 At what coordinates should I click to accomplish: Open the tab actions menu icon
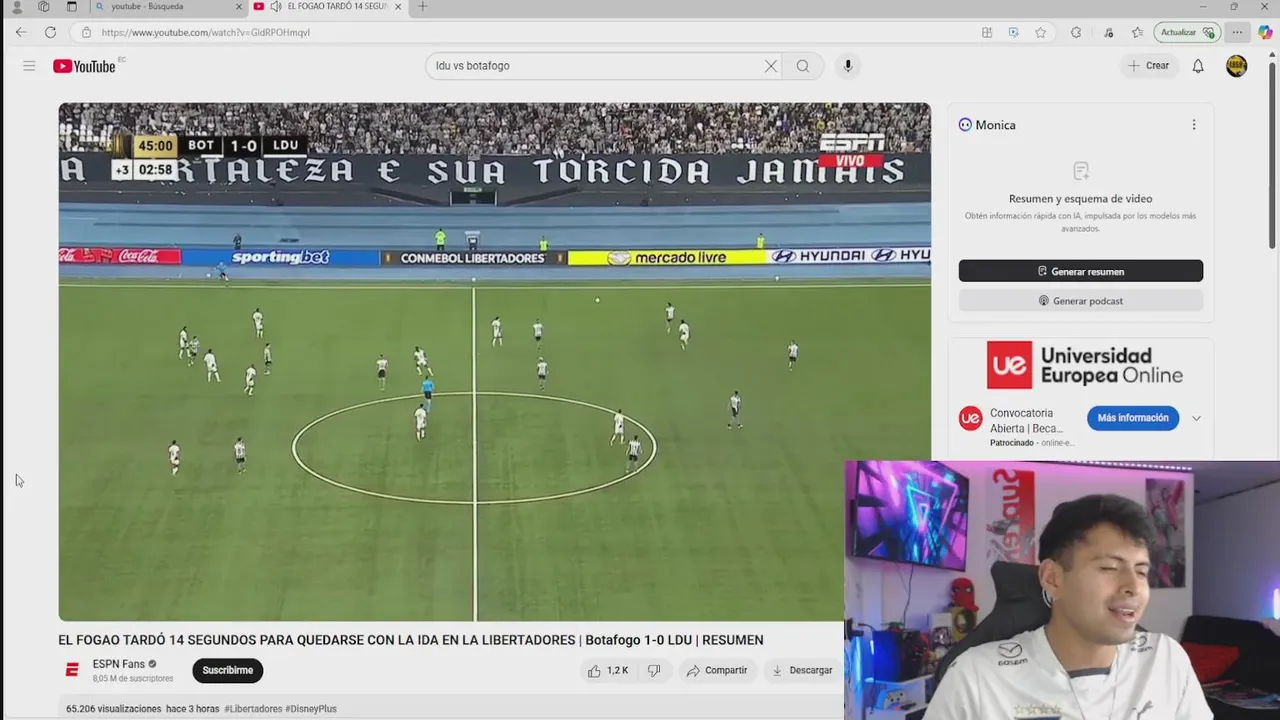pyautogui.click(x=72, y=7)
